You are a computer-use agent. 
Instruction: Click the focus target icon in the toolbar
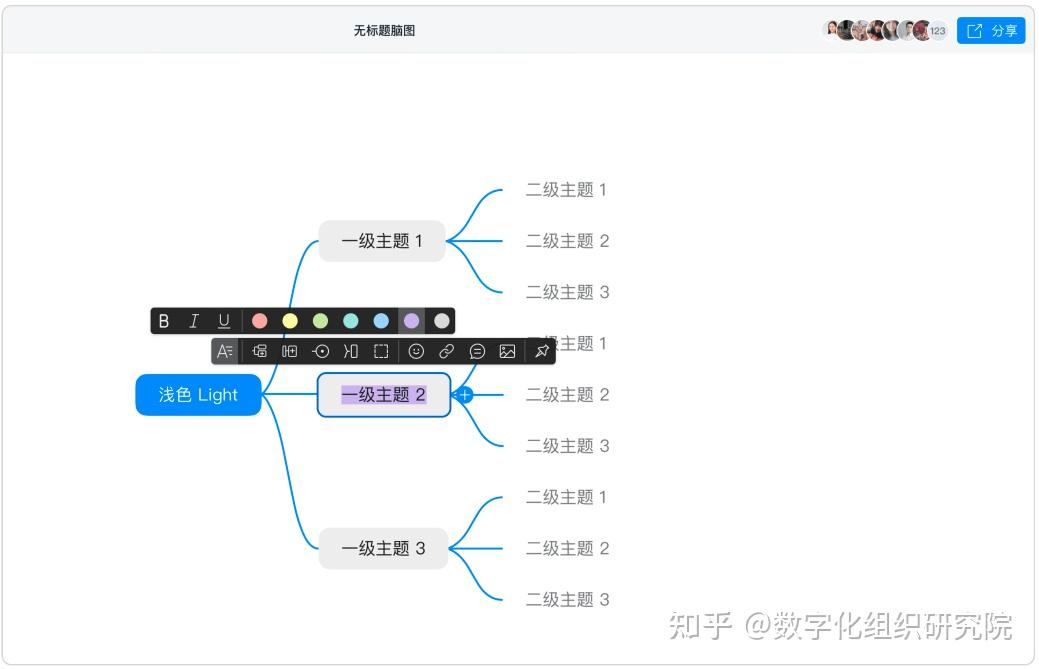(322, 352)
